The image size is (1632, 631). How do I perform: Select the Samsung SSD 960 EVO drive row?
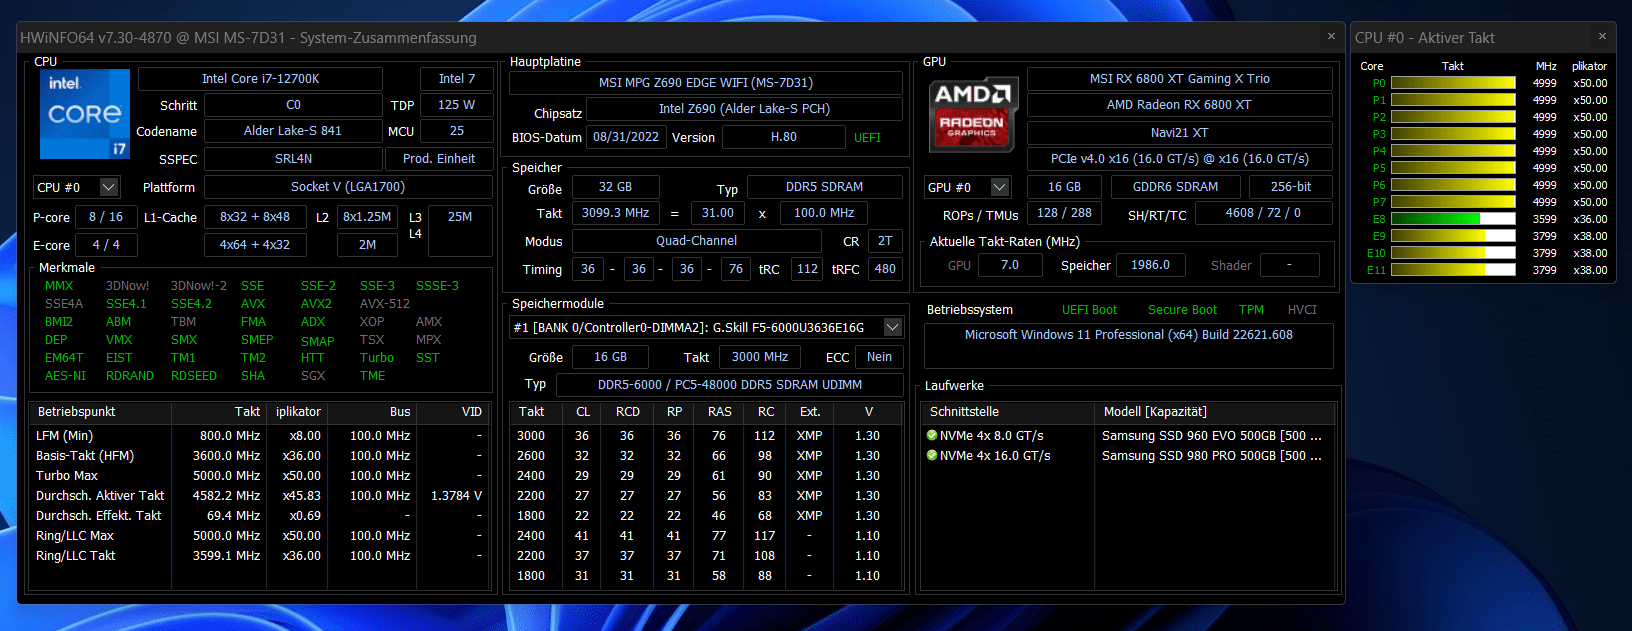1127,436
